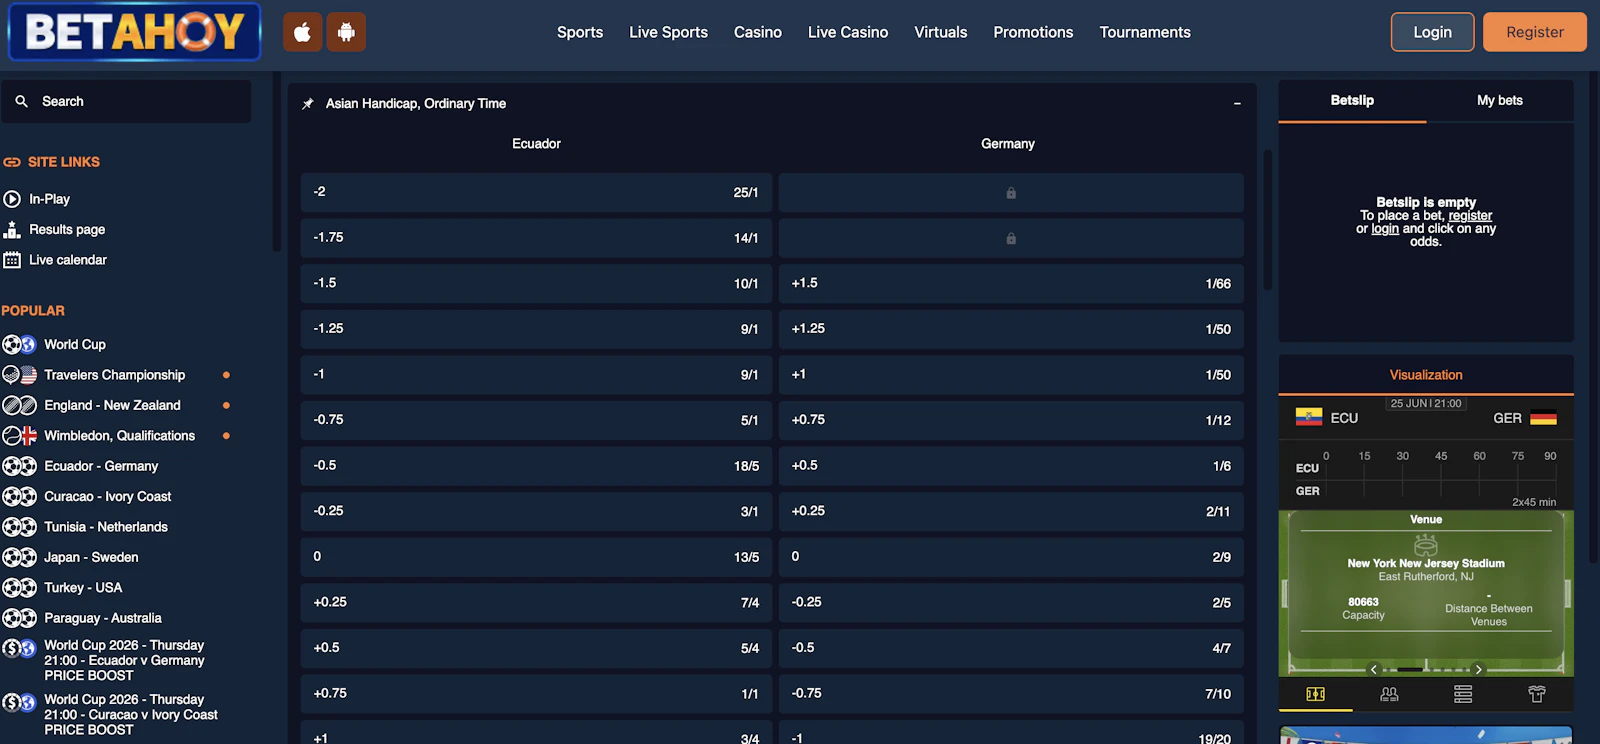The width and height of the screenshot is (1600, 744).
Task: Click the Germany flag in visualization
Action: (x=1543, y=418)
